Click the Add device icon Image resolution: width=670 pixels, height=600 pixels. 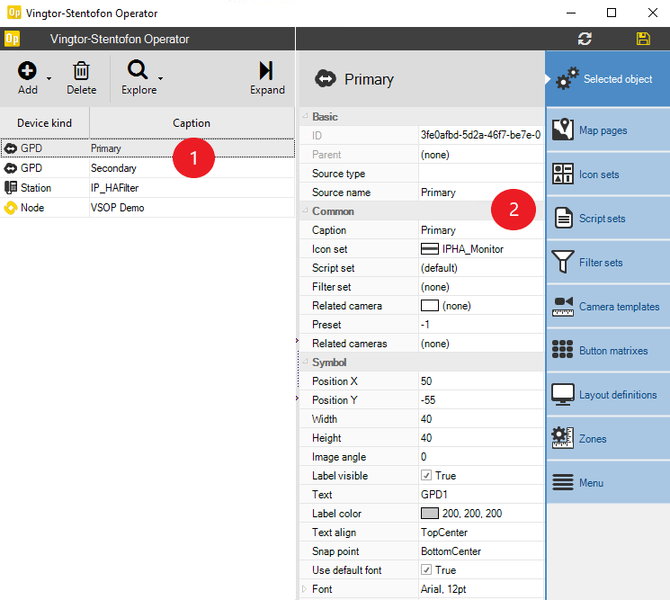click(x=27, y=71)
